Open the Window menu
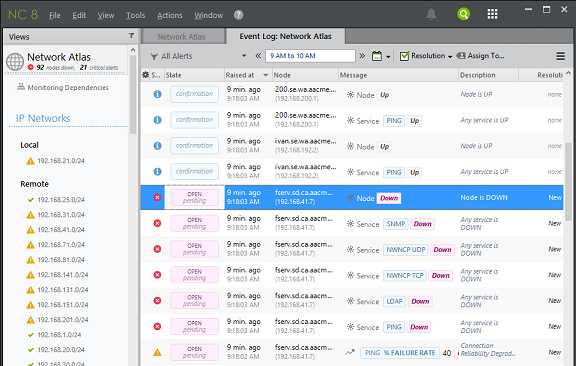Image resolution: width=576 pixels, height=366 pixels. click(x=209, y=15)
